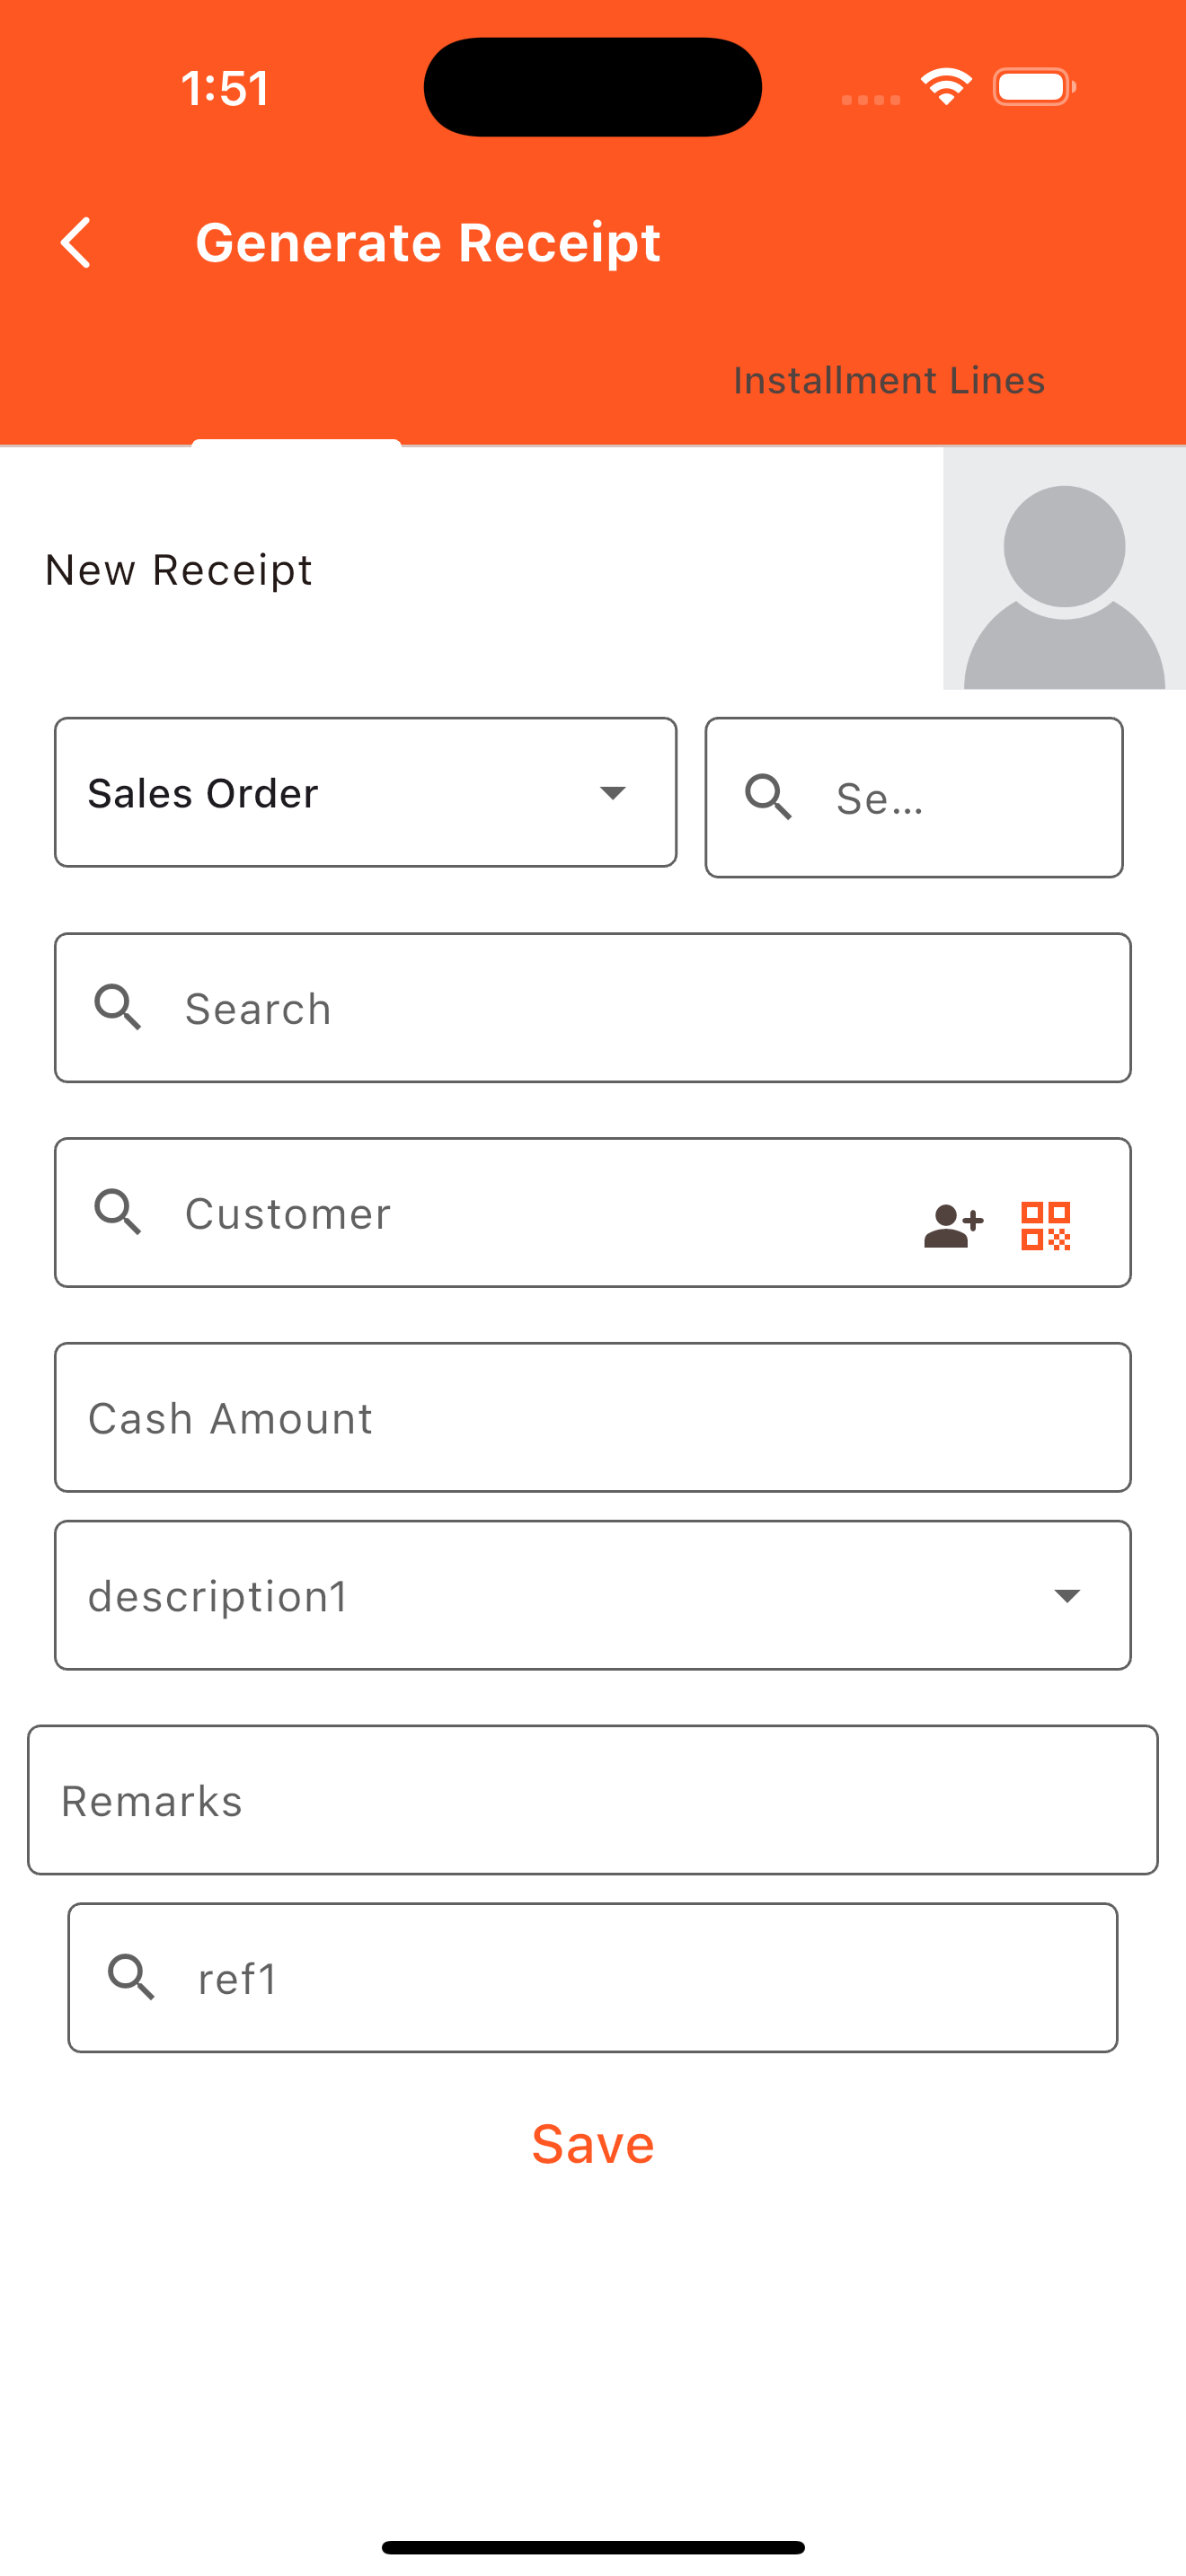This screenshot has width=1186, height=2576.
Task: Focus the Cash Amount input field
Action: click(593, 1417)
